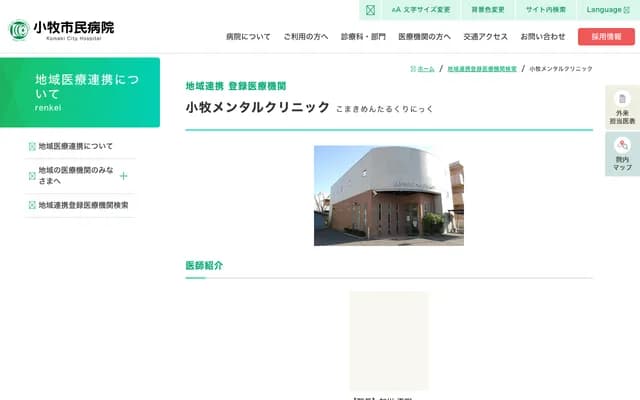Click the Komaki City Hospital logo
Screen dimensions: 640x400
pos(61,30)
